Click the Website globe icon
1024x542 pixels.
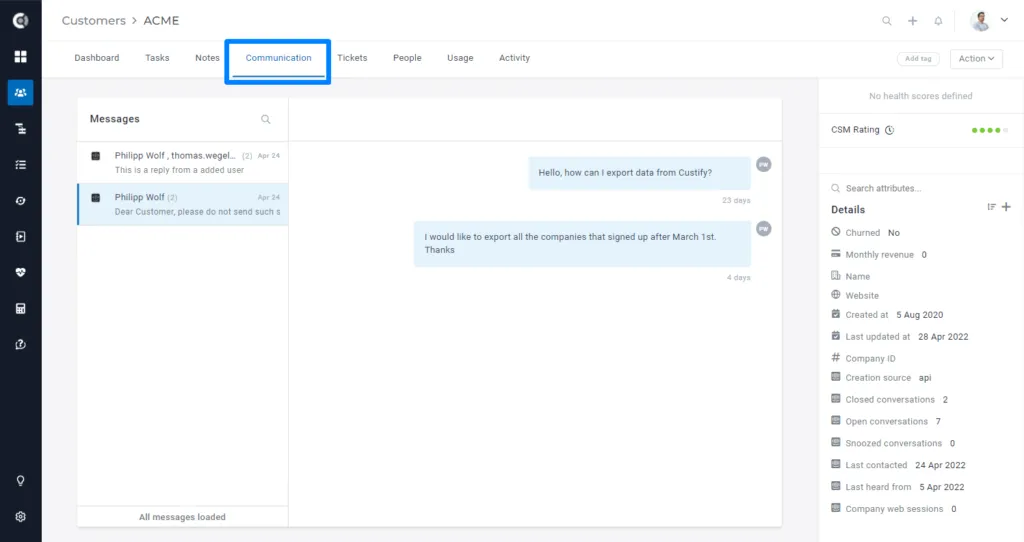(836, 295)
